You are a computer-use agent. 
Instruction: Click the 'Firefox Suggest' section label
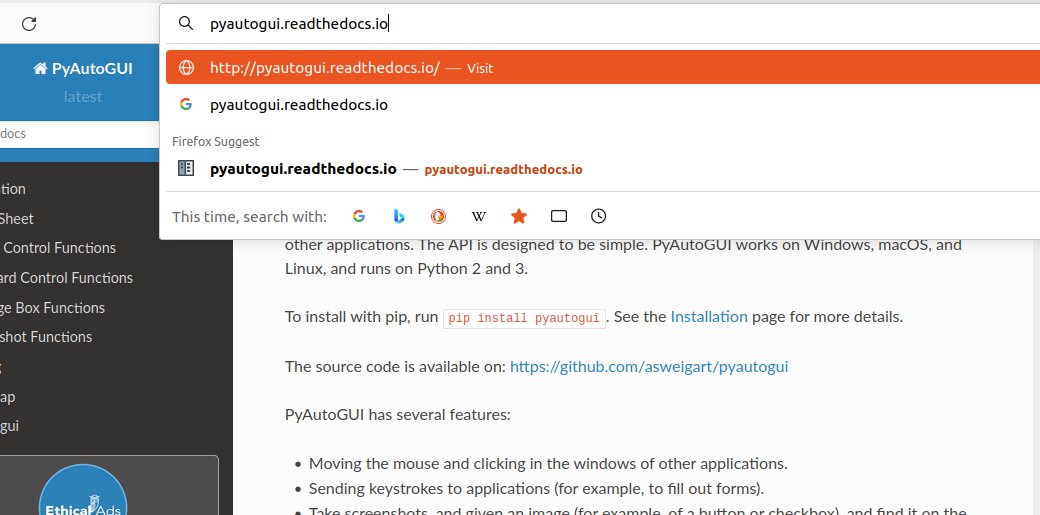pyautogui.click(x=216, y=141)
